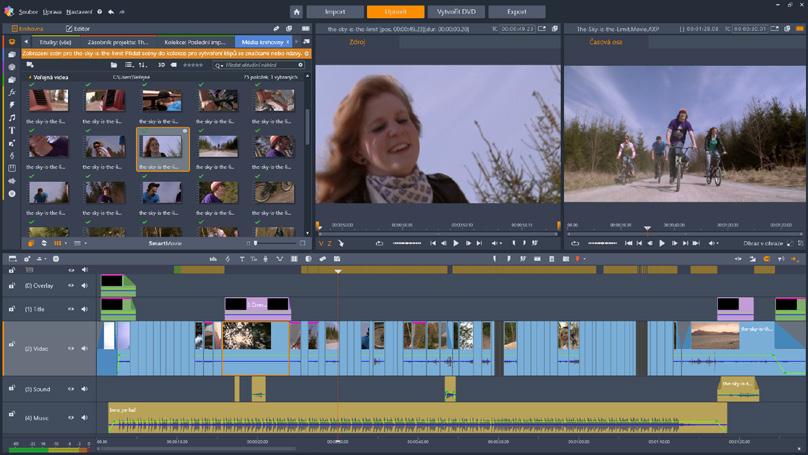Open the Soubor menu

point(28,11)
